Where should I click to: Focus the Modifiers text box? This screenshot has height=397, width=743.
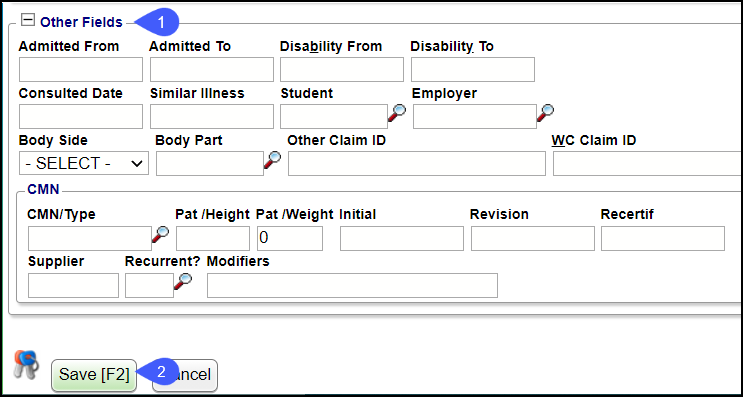click(353, 285)
